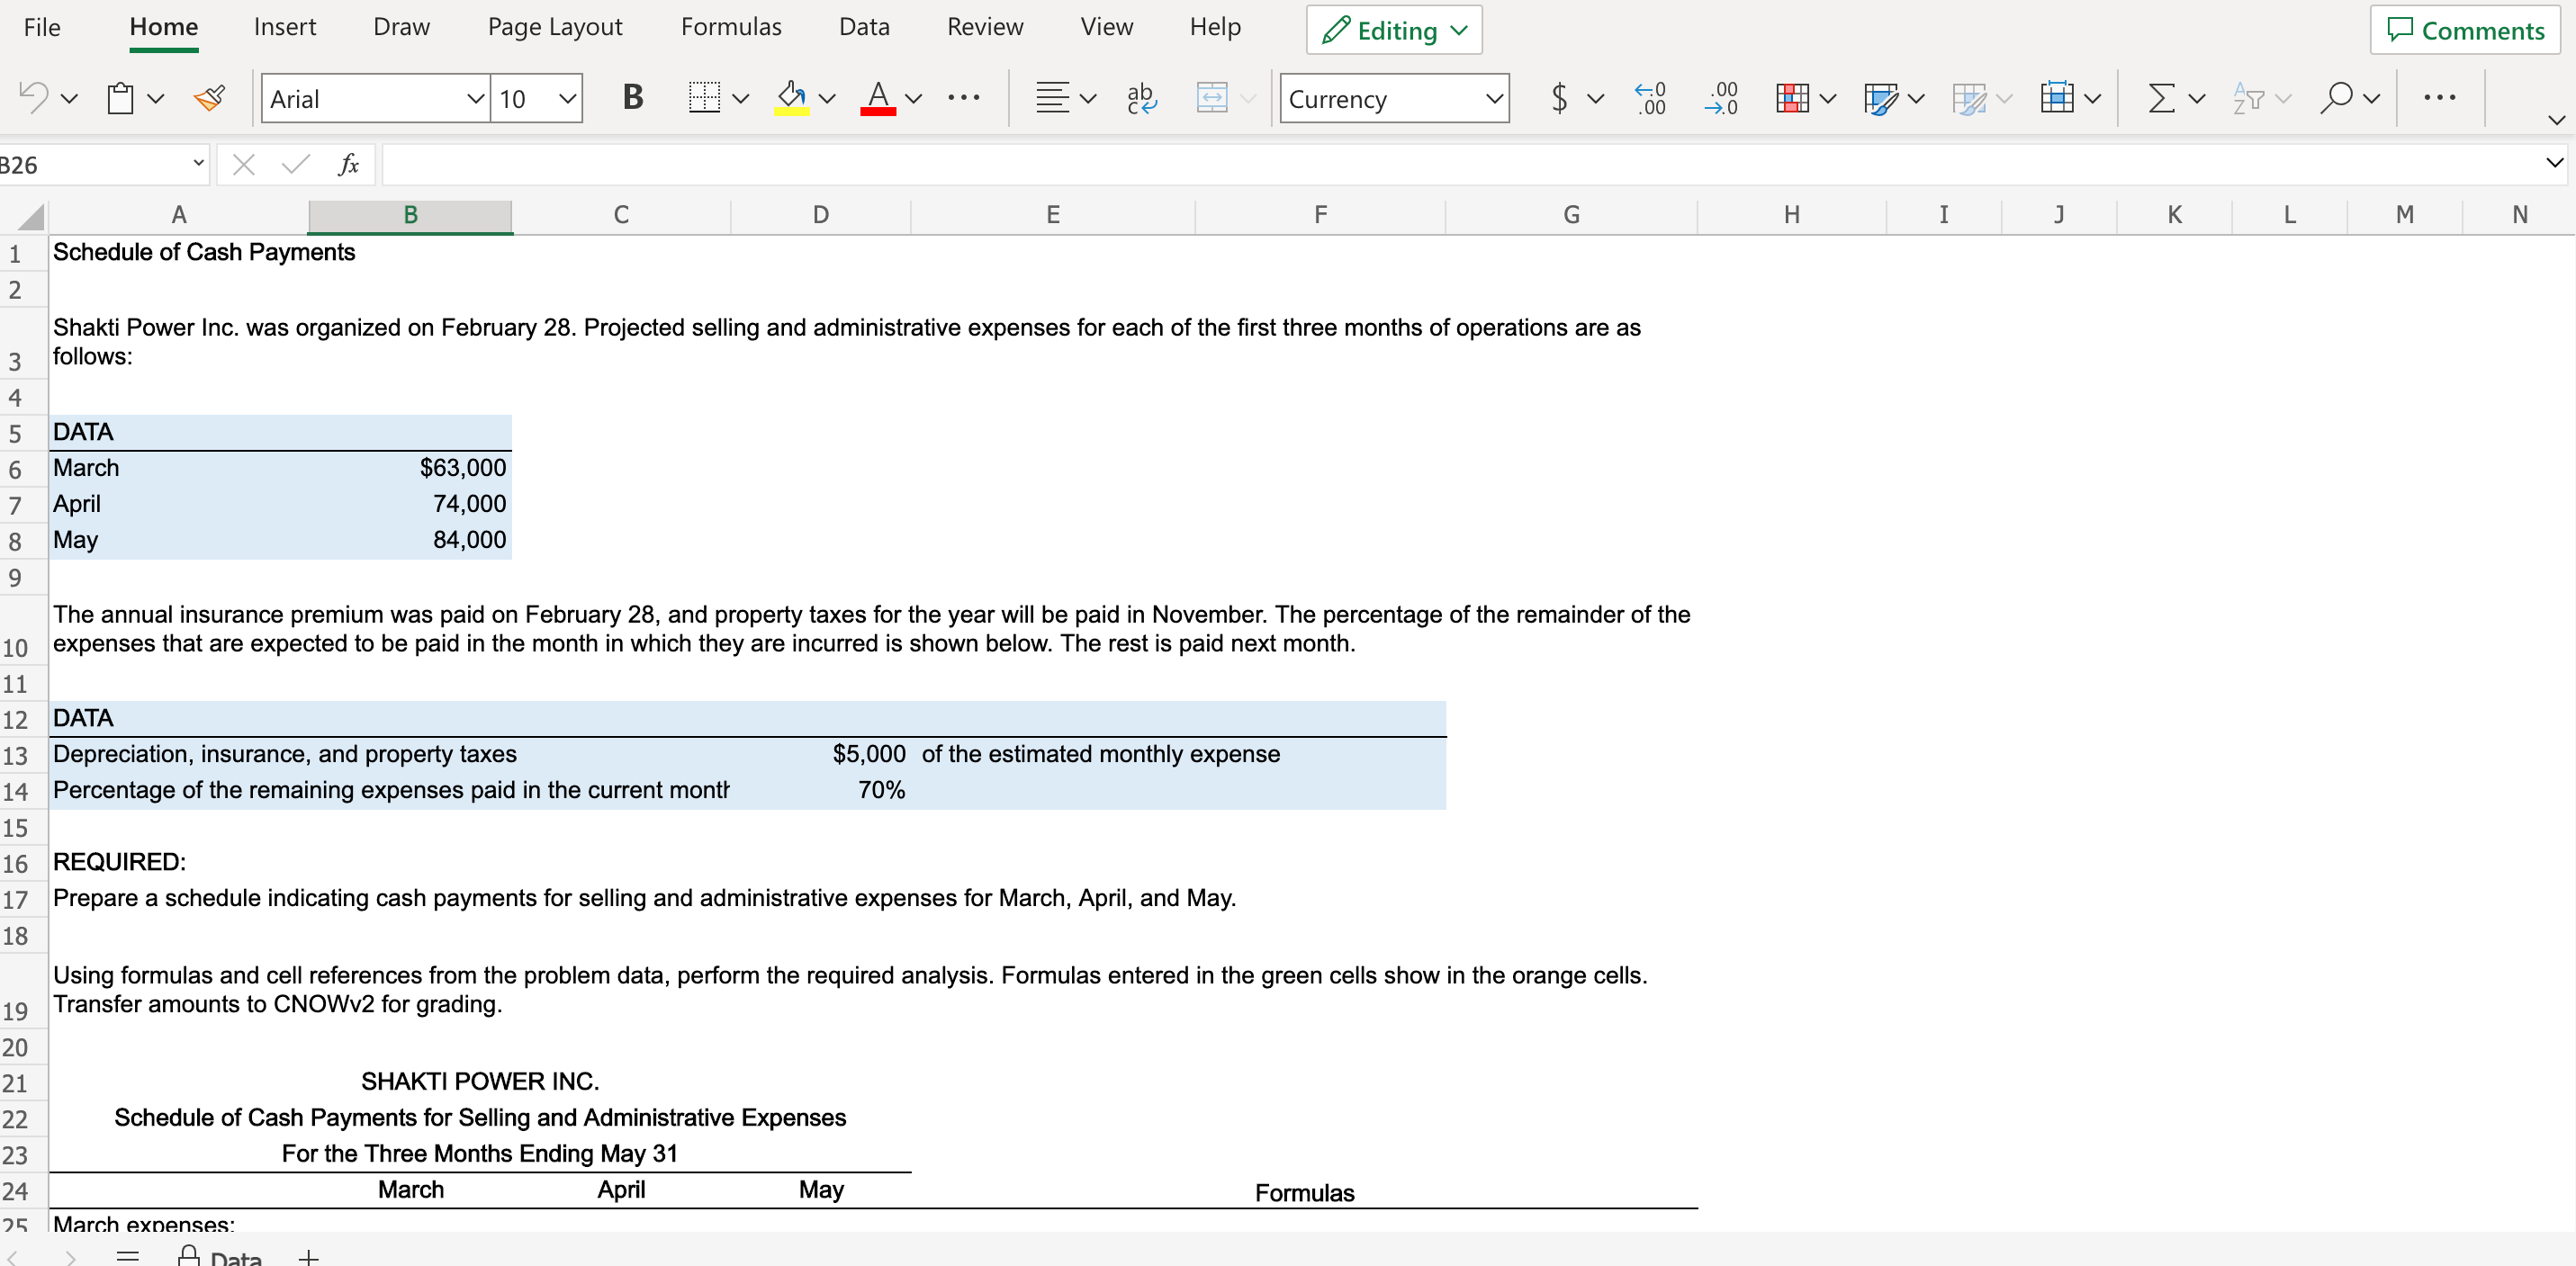Open the Comments pane
Image resolution: width=2576 pixels, height=1266 pixels.
pos(2465,30)
